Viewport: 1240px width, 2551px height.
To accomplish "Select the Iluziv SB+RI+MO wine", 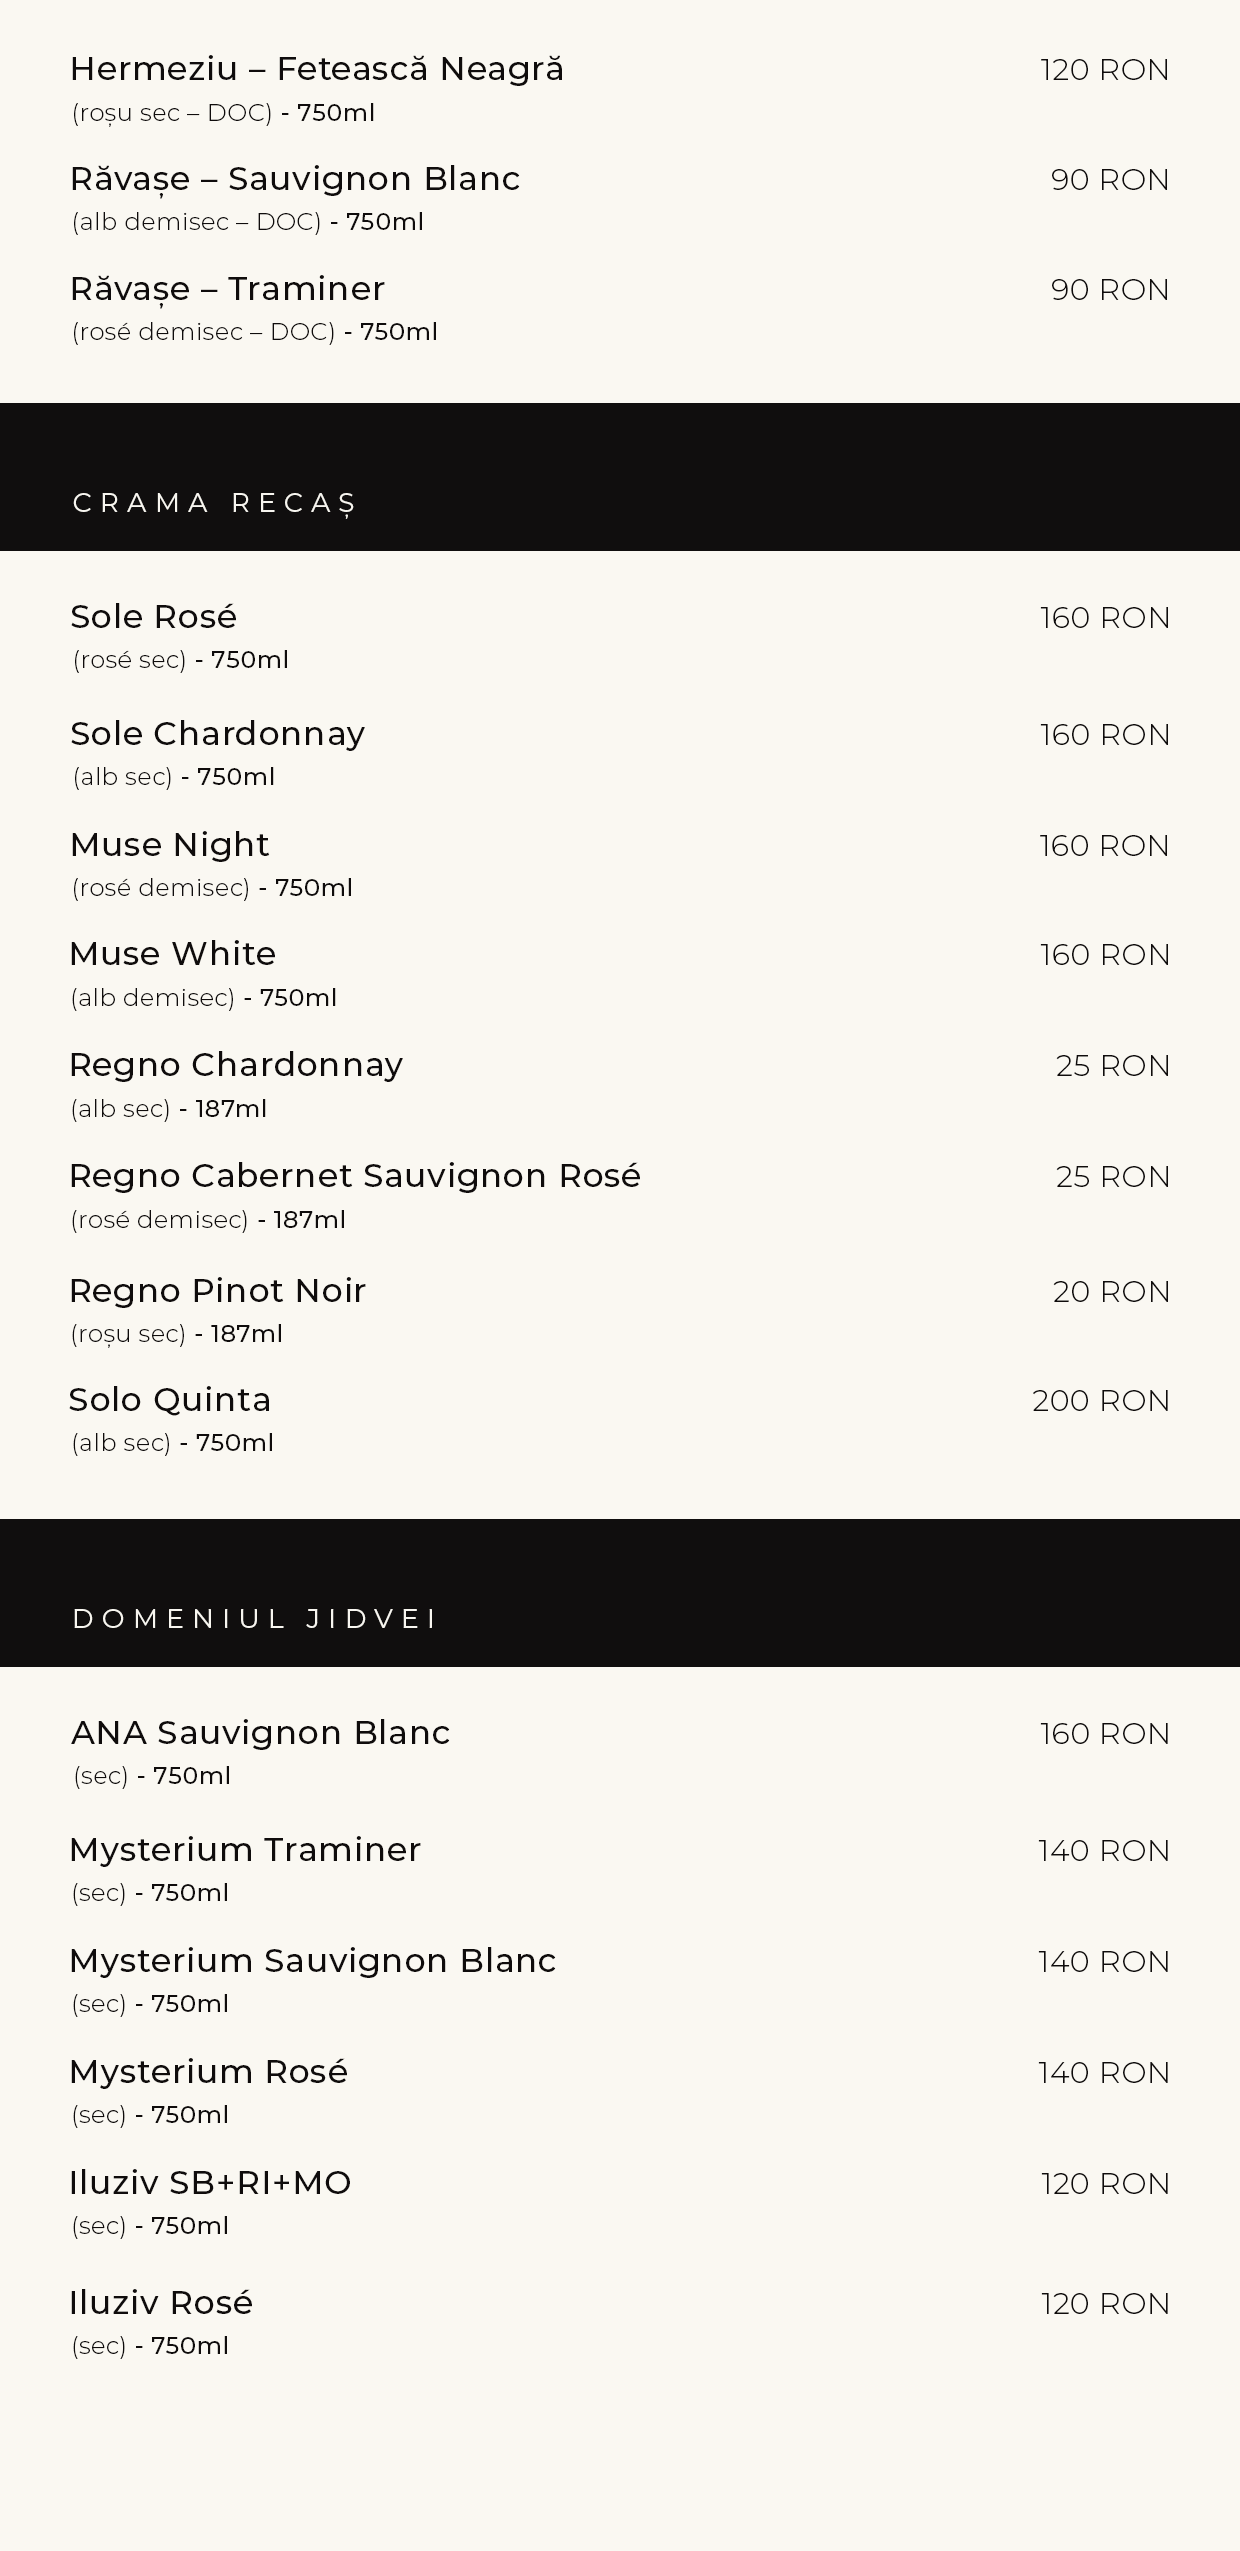I will [210, 2183].
